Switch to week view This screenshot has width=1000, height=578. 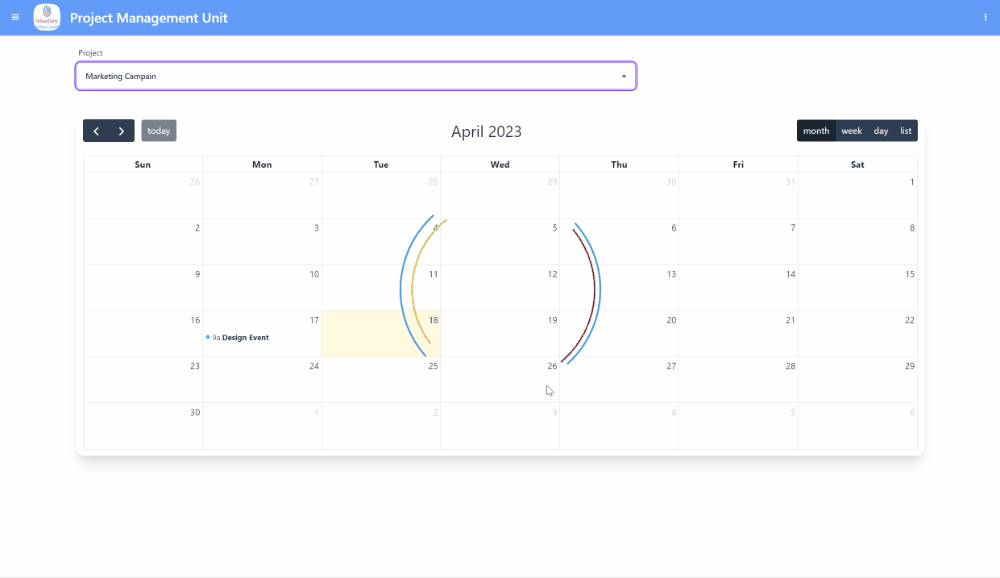click(x=851, y=130)
